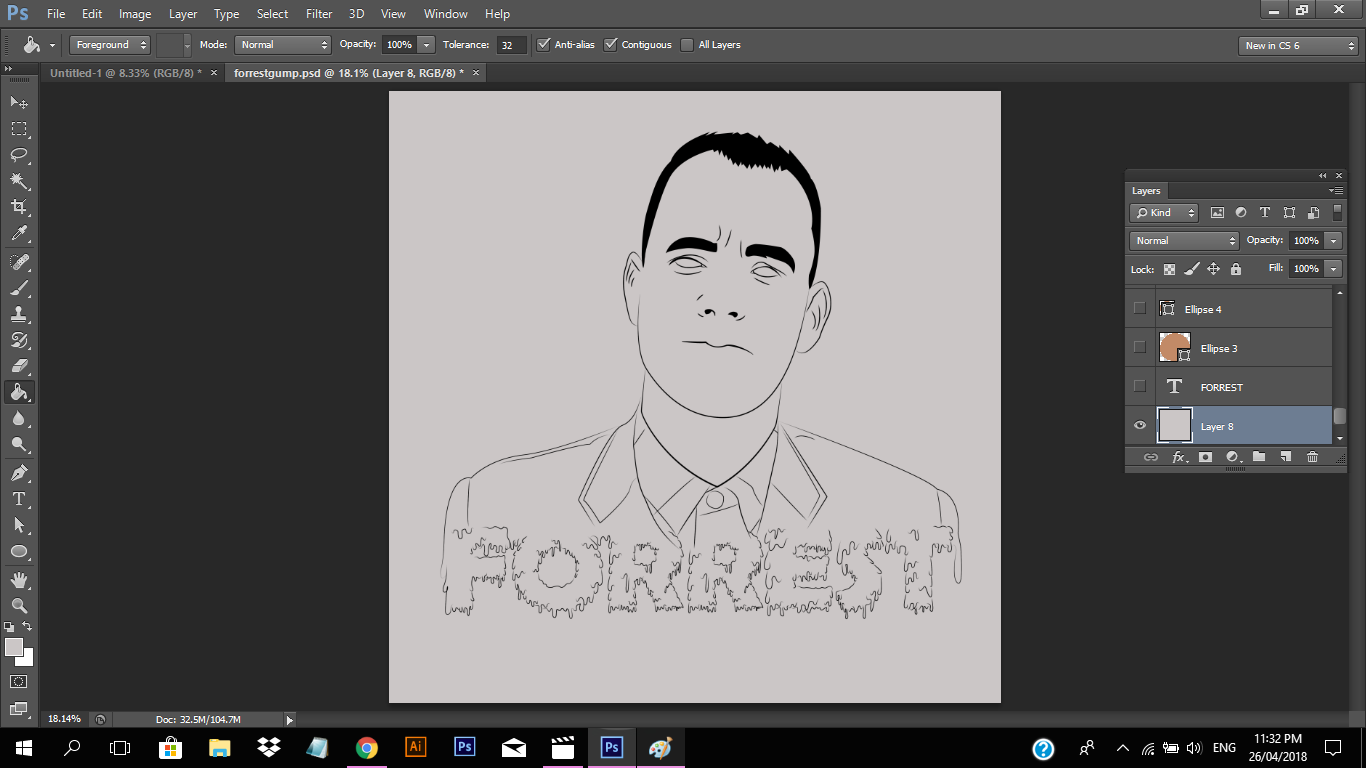Click the Create new layer button
Image resolution: width=1366 pixels, height=768 pixels.
1285,456
